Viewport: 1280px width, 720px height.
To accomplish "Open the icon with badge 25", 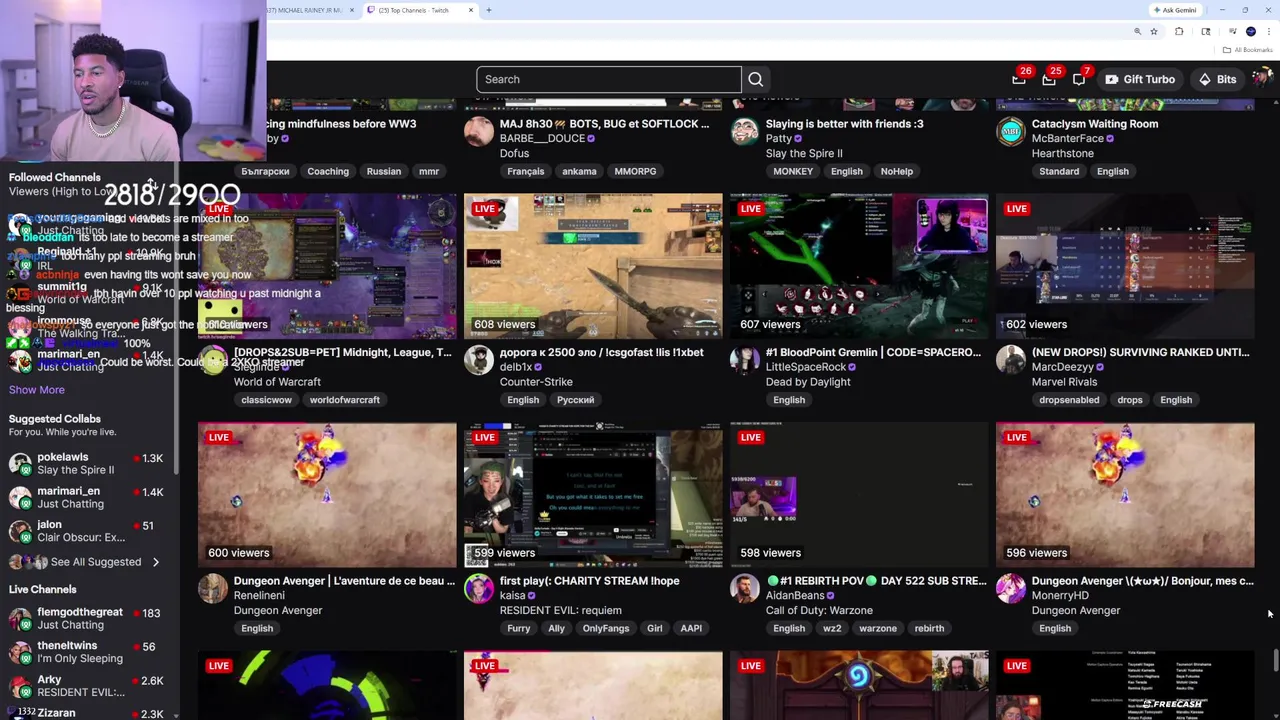I will [x=1049, y=79].
